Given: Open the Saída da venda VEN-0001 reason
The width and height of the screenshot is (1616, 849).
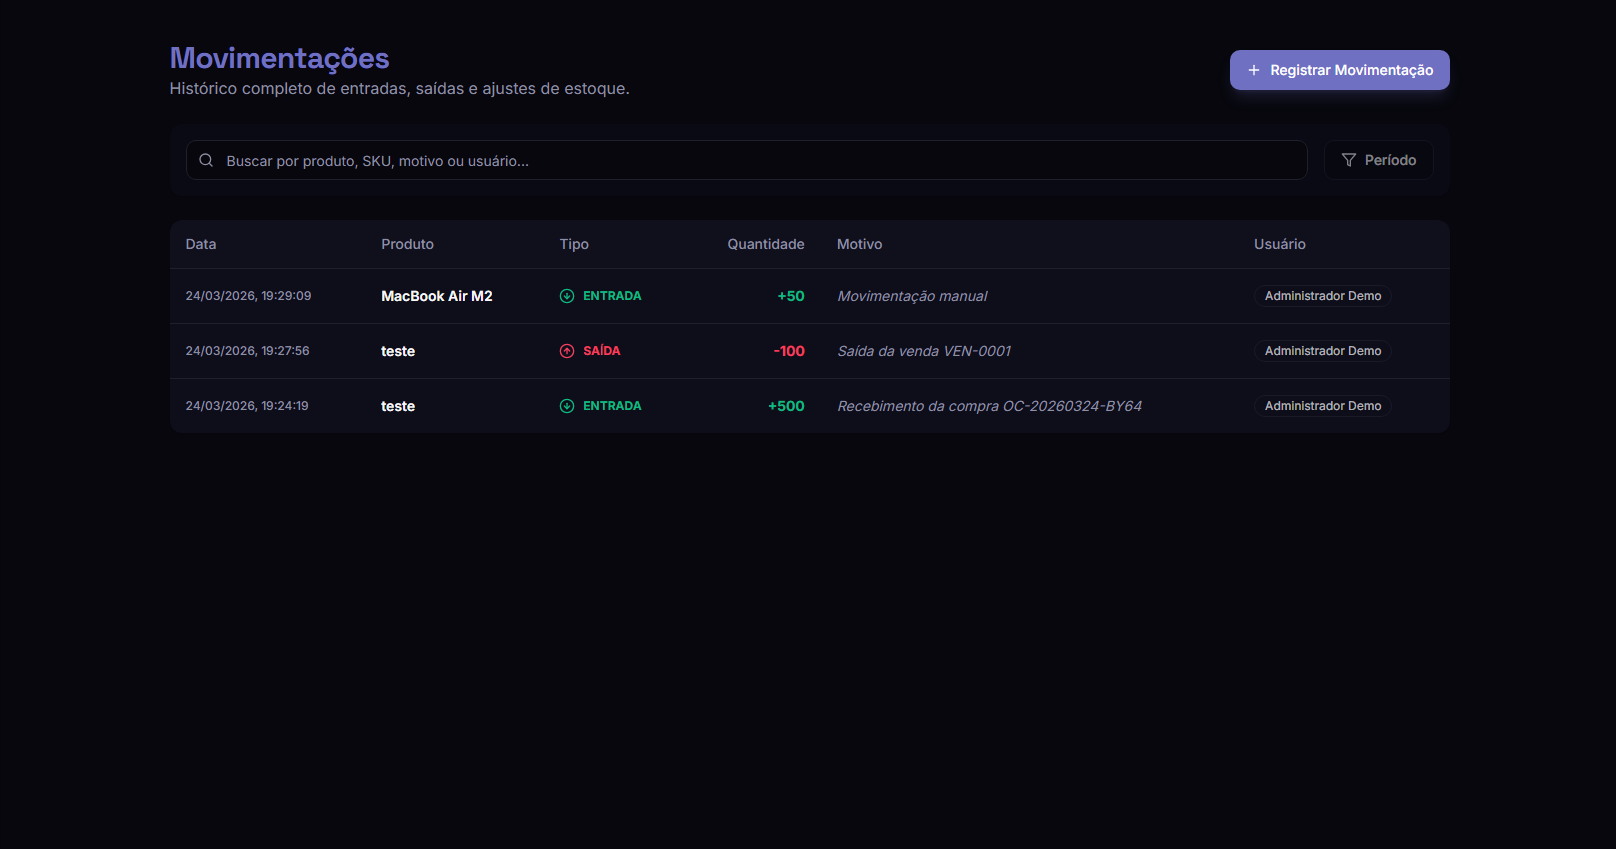Looking at the screenshot, I should tap(924, 351).
